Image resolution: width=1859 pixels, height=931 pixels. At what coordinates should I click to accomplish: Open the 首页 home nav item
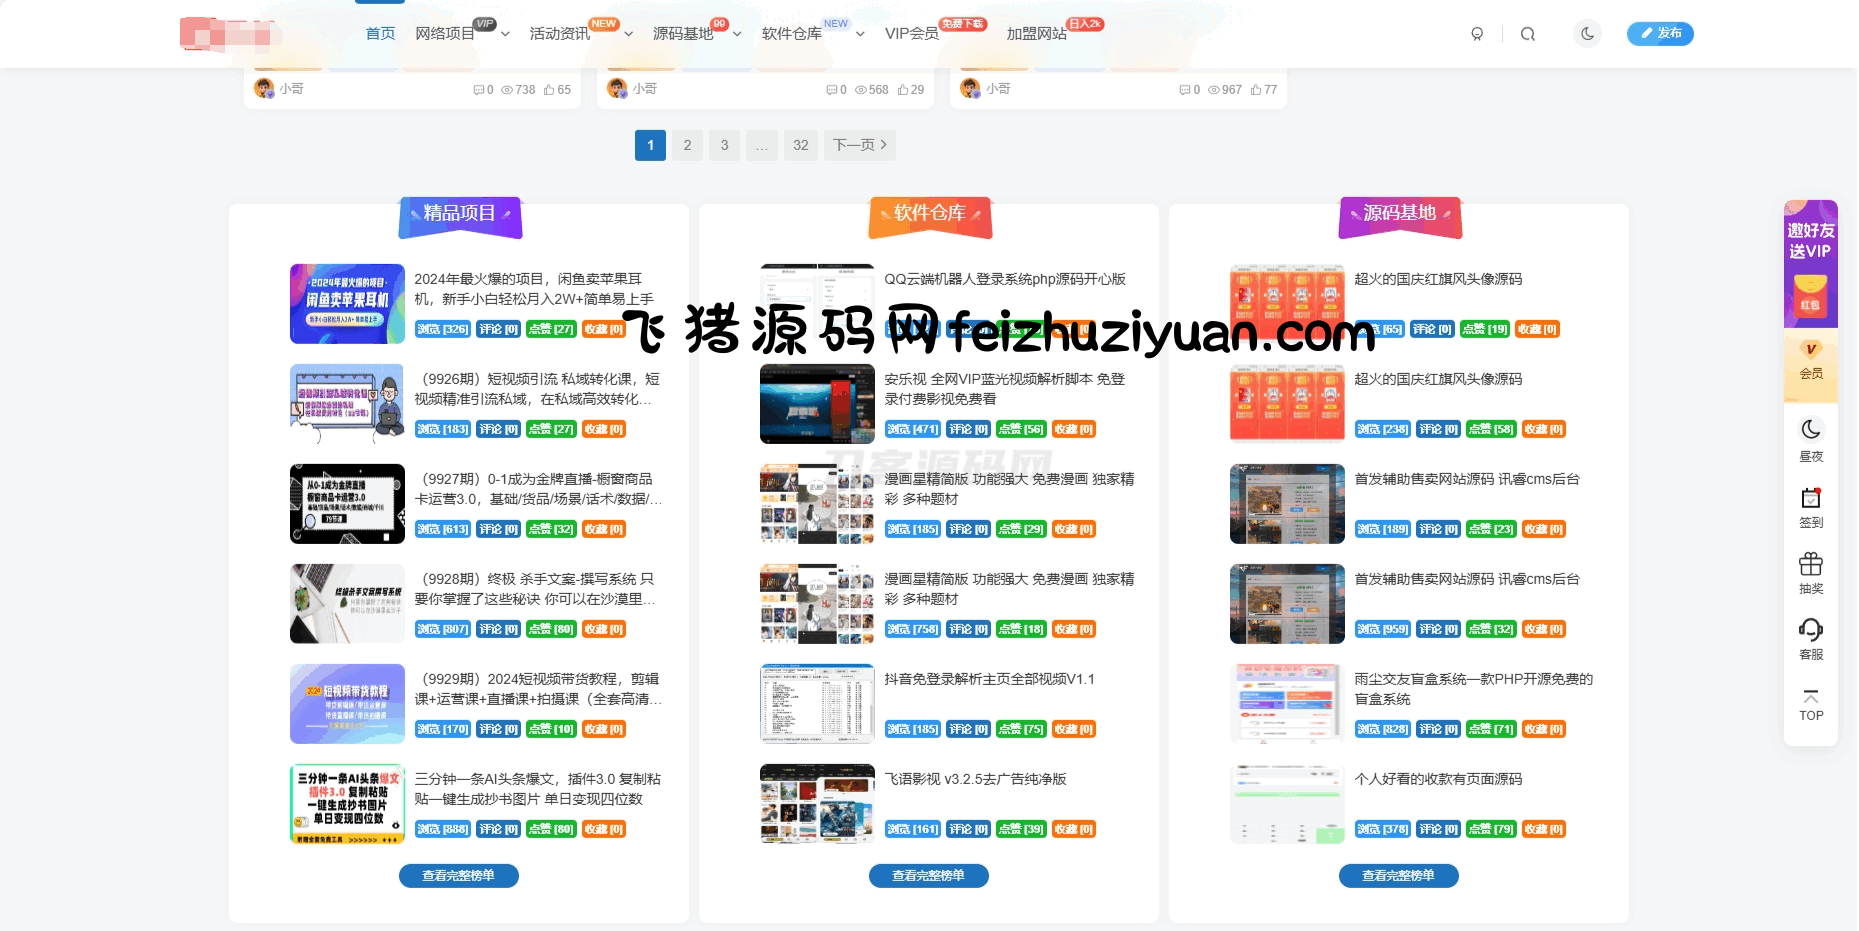380,34
